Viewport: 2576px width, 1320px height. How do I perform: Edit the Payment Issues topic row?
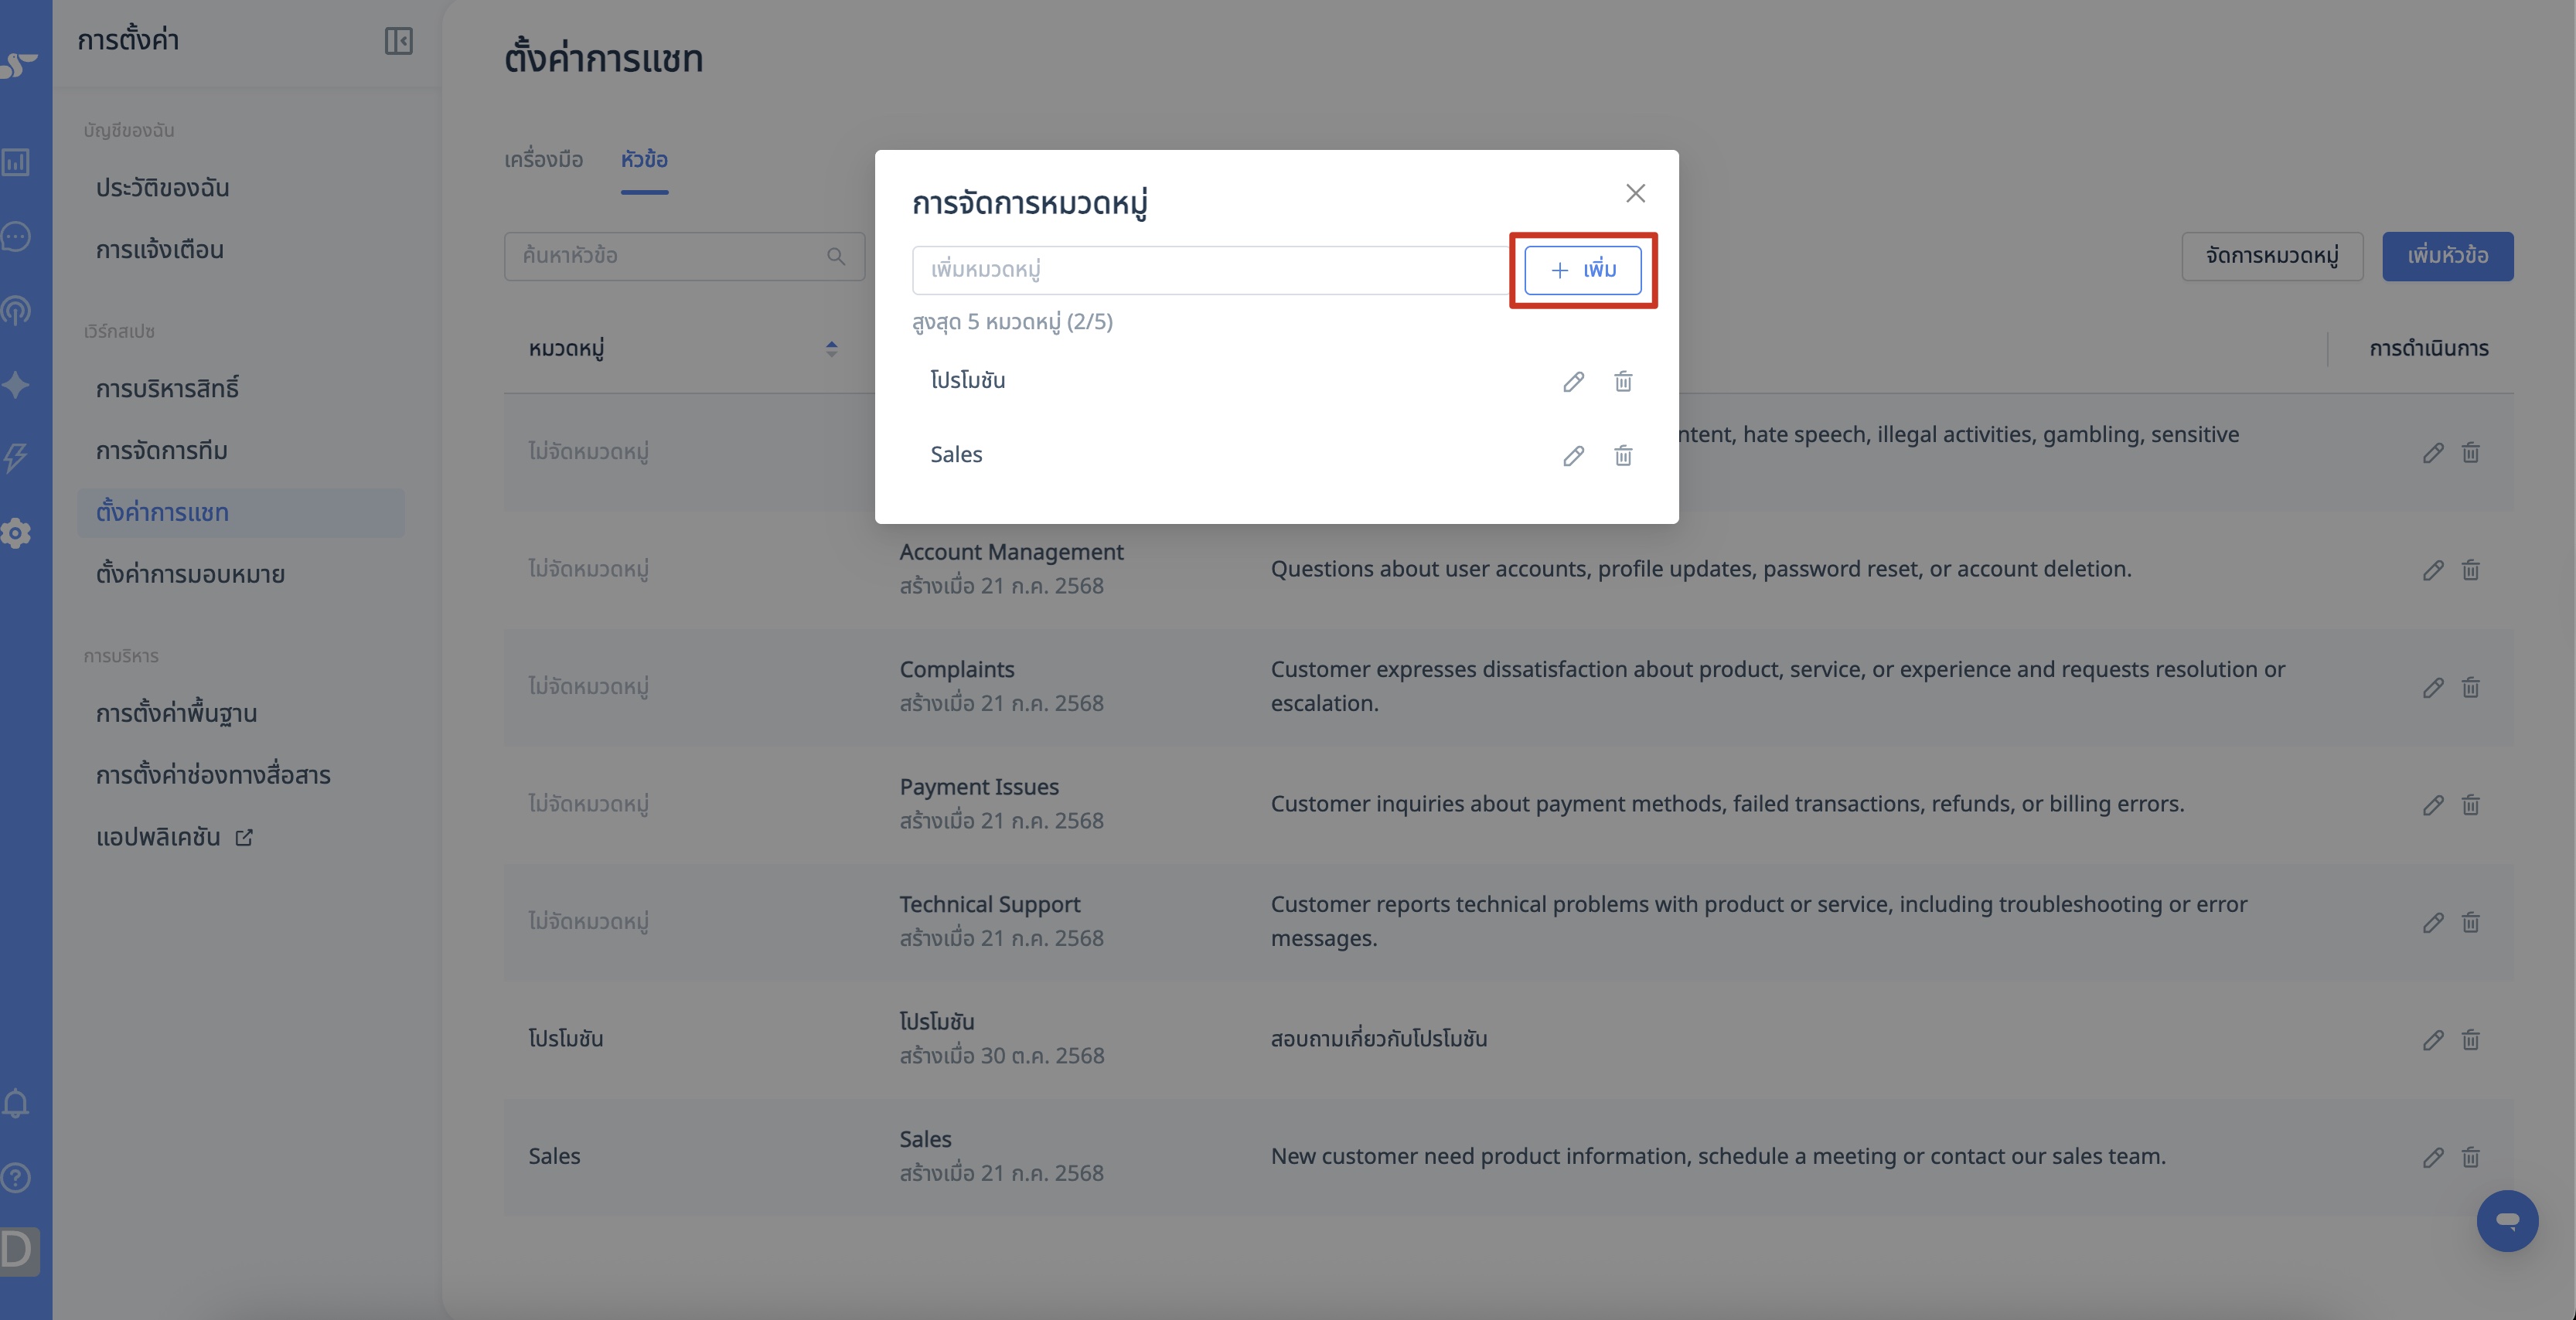pyautogui.click(x=2433, y=805)
